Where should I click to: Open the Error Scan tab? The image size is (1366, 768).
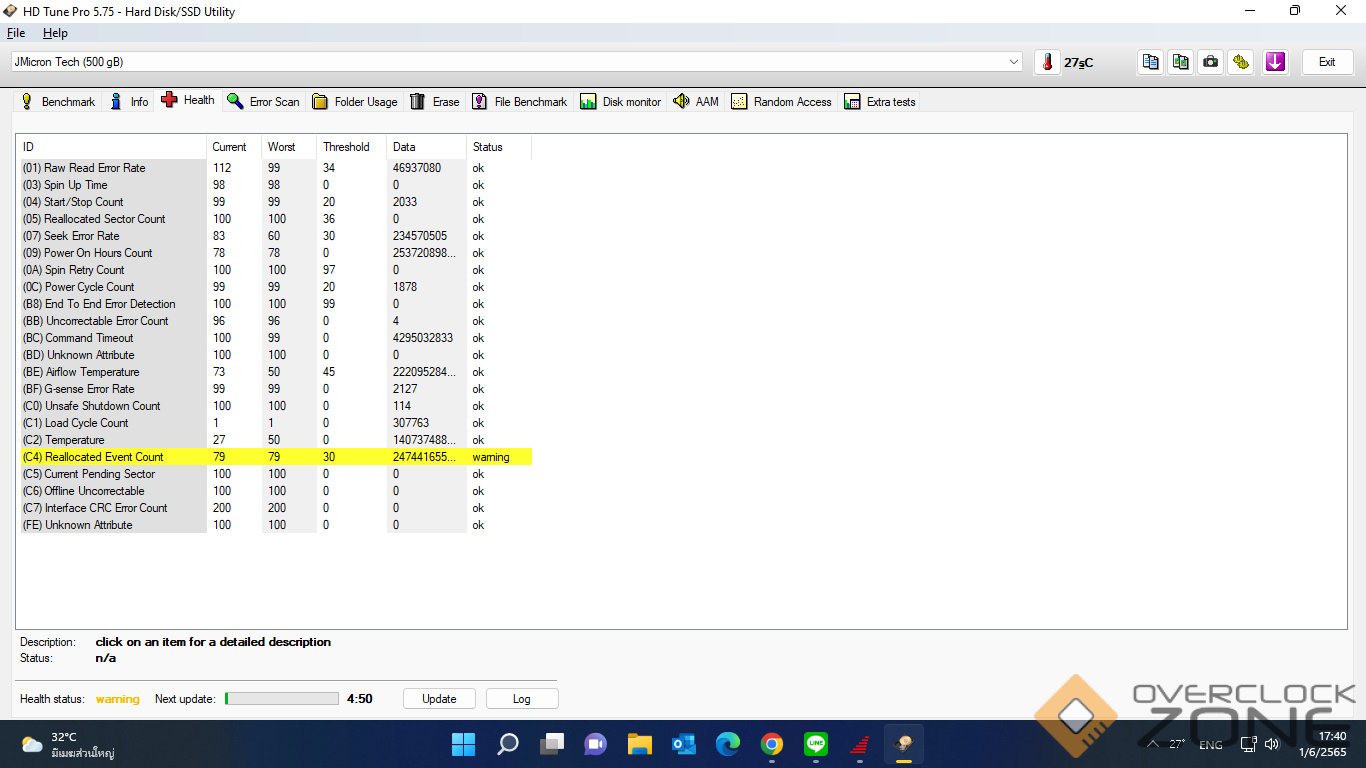(264, 102)
